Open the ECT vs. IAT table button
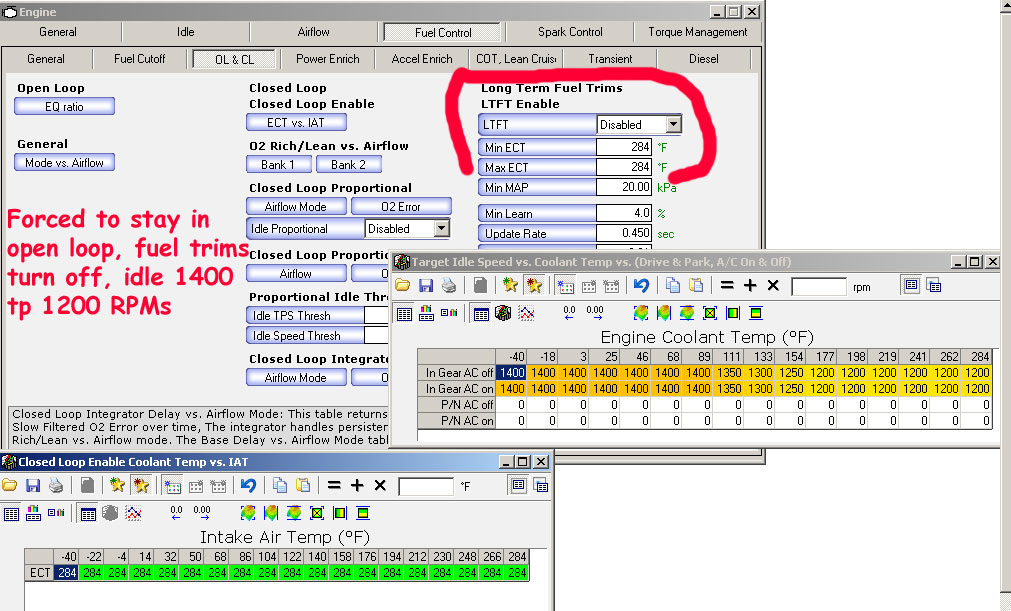 pyautogui.click(x=297, y=123)
